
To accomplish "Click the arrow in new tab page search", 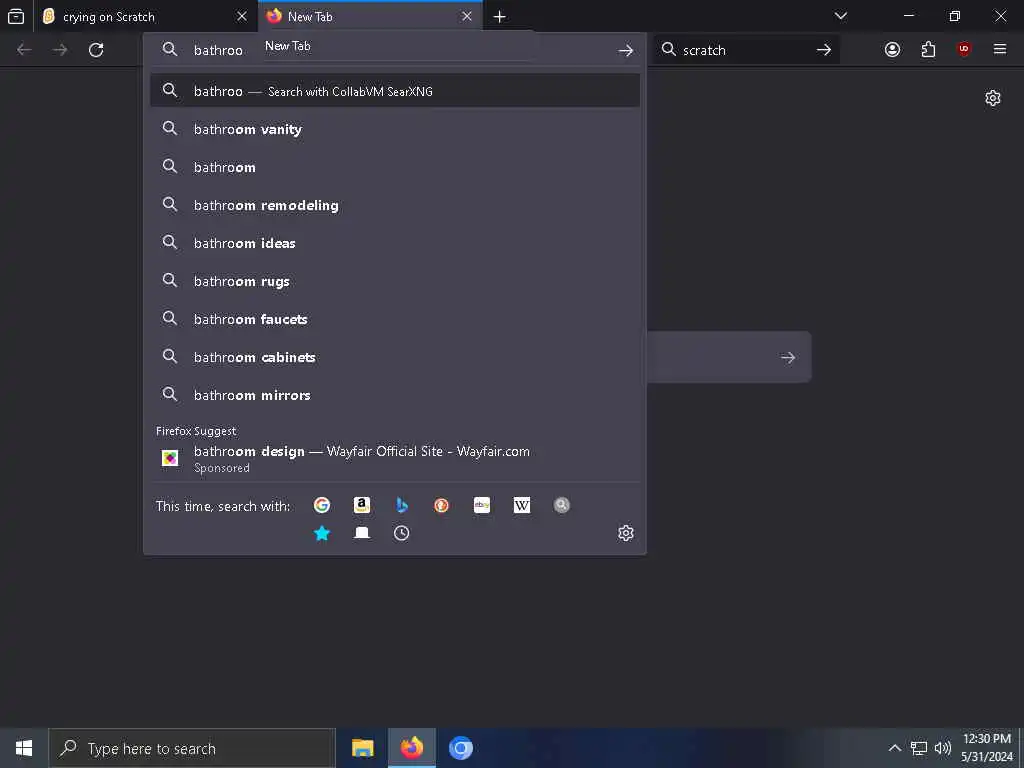I will pos(788,357).
